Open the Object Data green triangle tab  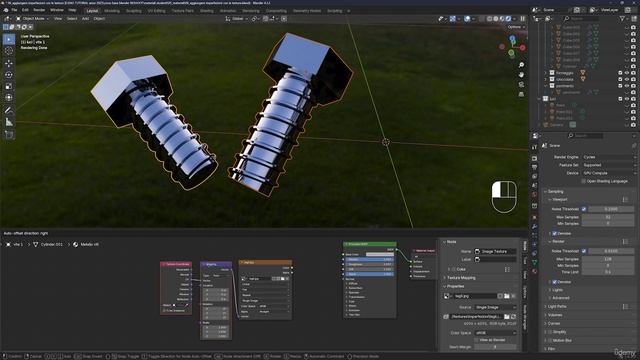pyautogui.click(x=534, y=262)
